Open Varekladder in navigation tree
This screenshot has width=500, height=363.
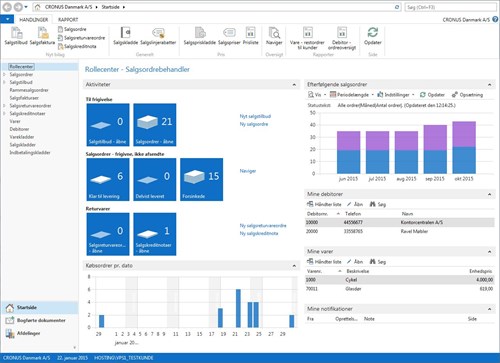coord(22,137)
